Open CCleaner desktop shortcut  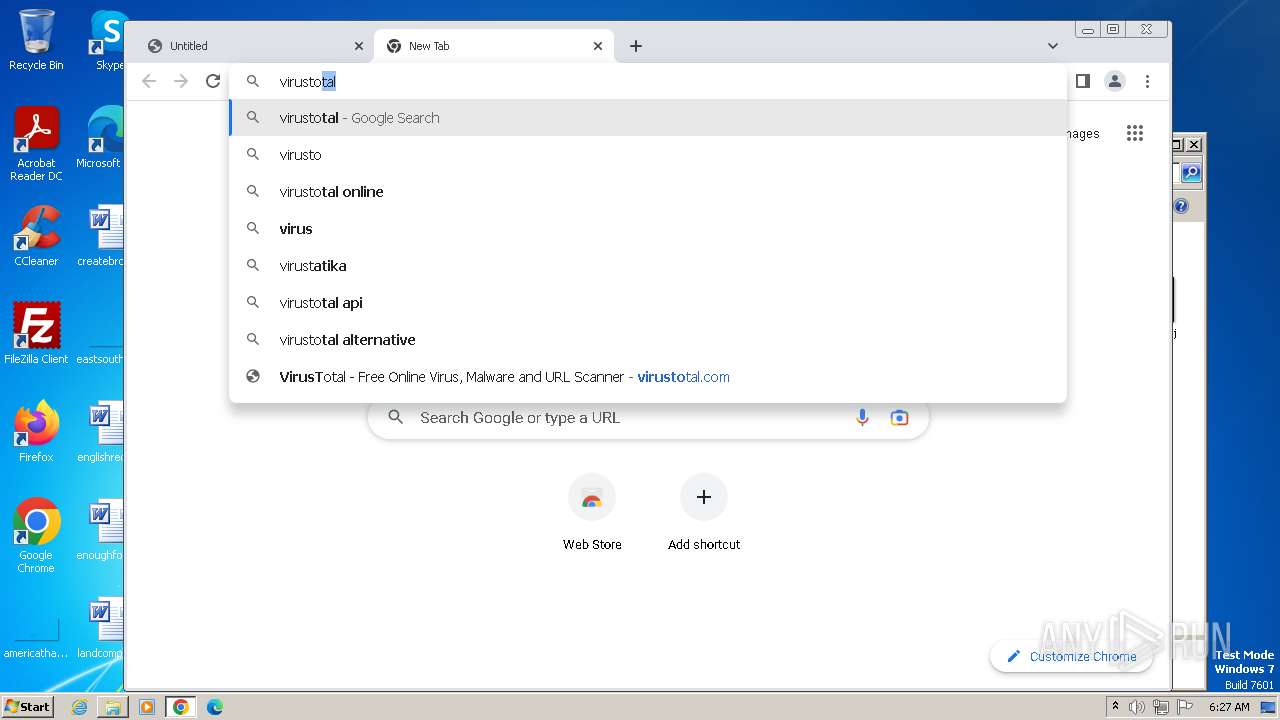point(36,236)
